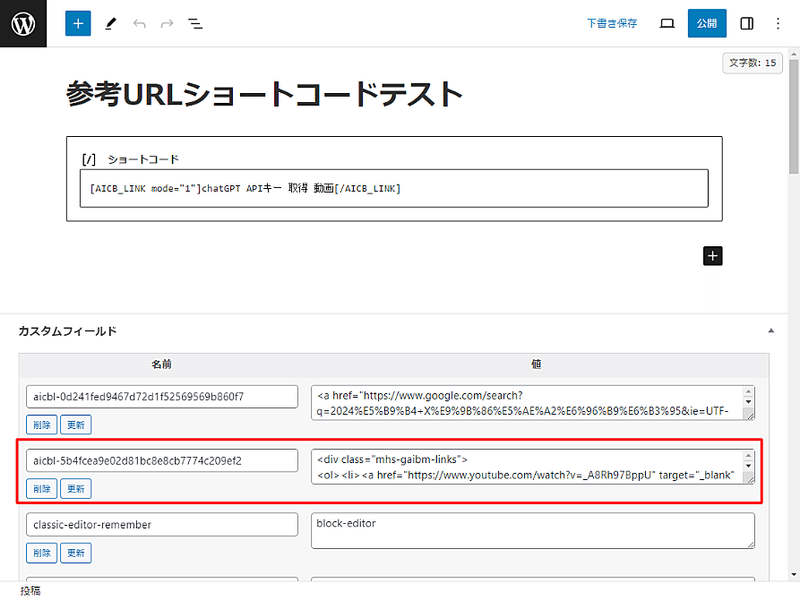Edit the classic-editor-remember name field
The height and width of the screenshot is (600, 800).
162,524
